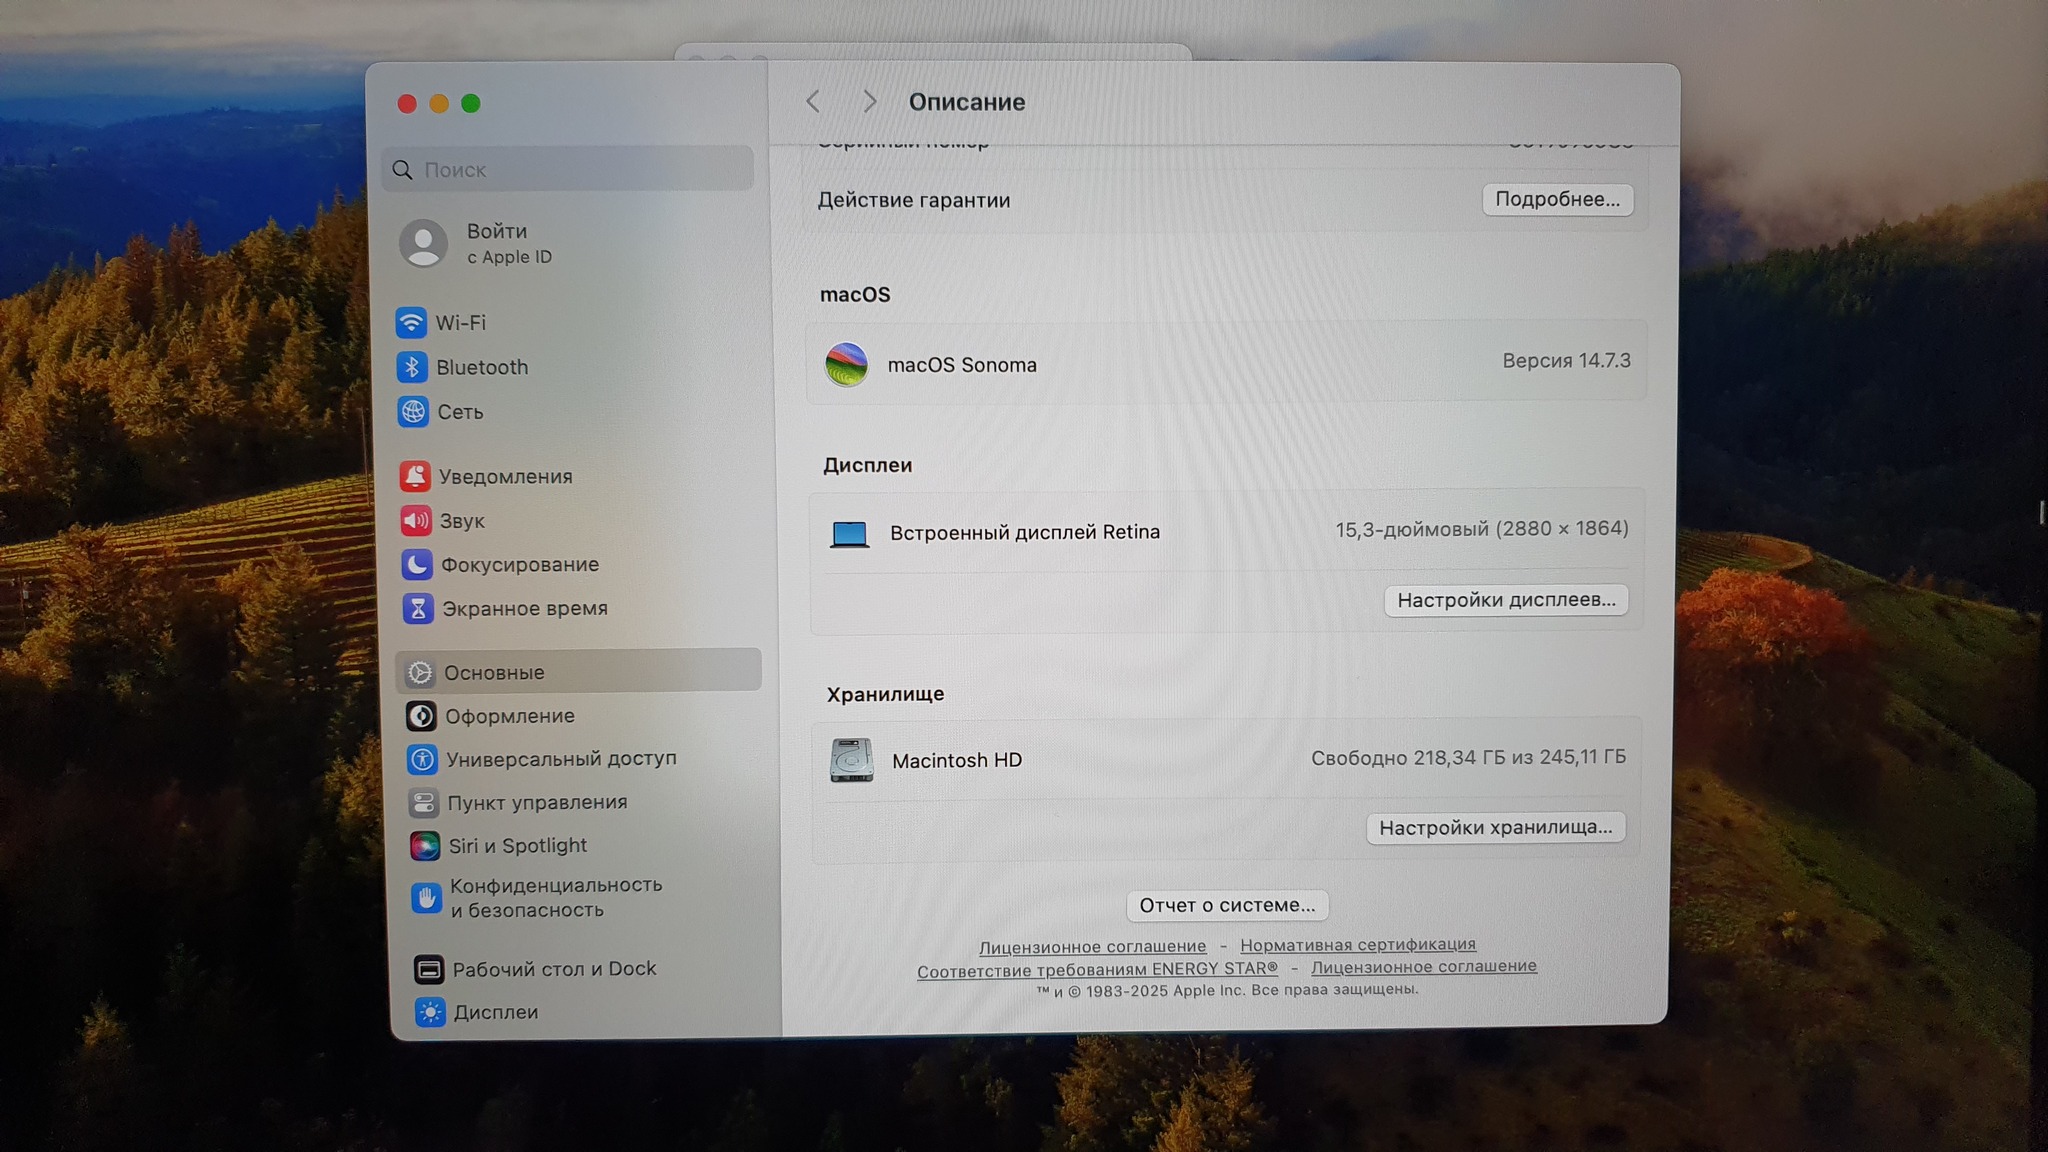Screen dimensions: 2048x1152
Task: Click the Macintosh HD drive icon
Action: 852,760
